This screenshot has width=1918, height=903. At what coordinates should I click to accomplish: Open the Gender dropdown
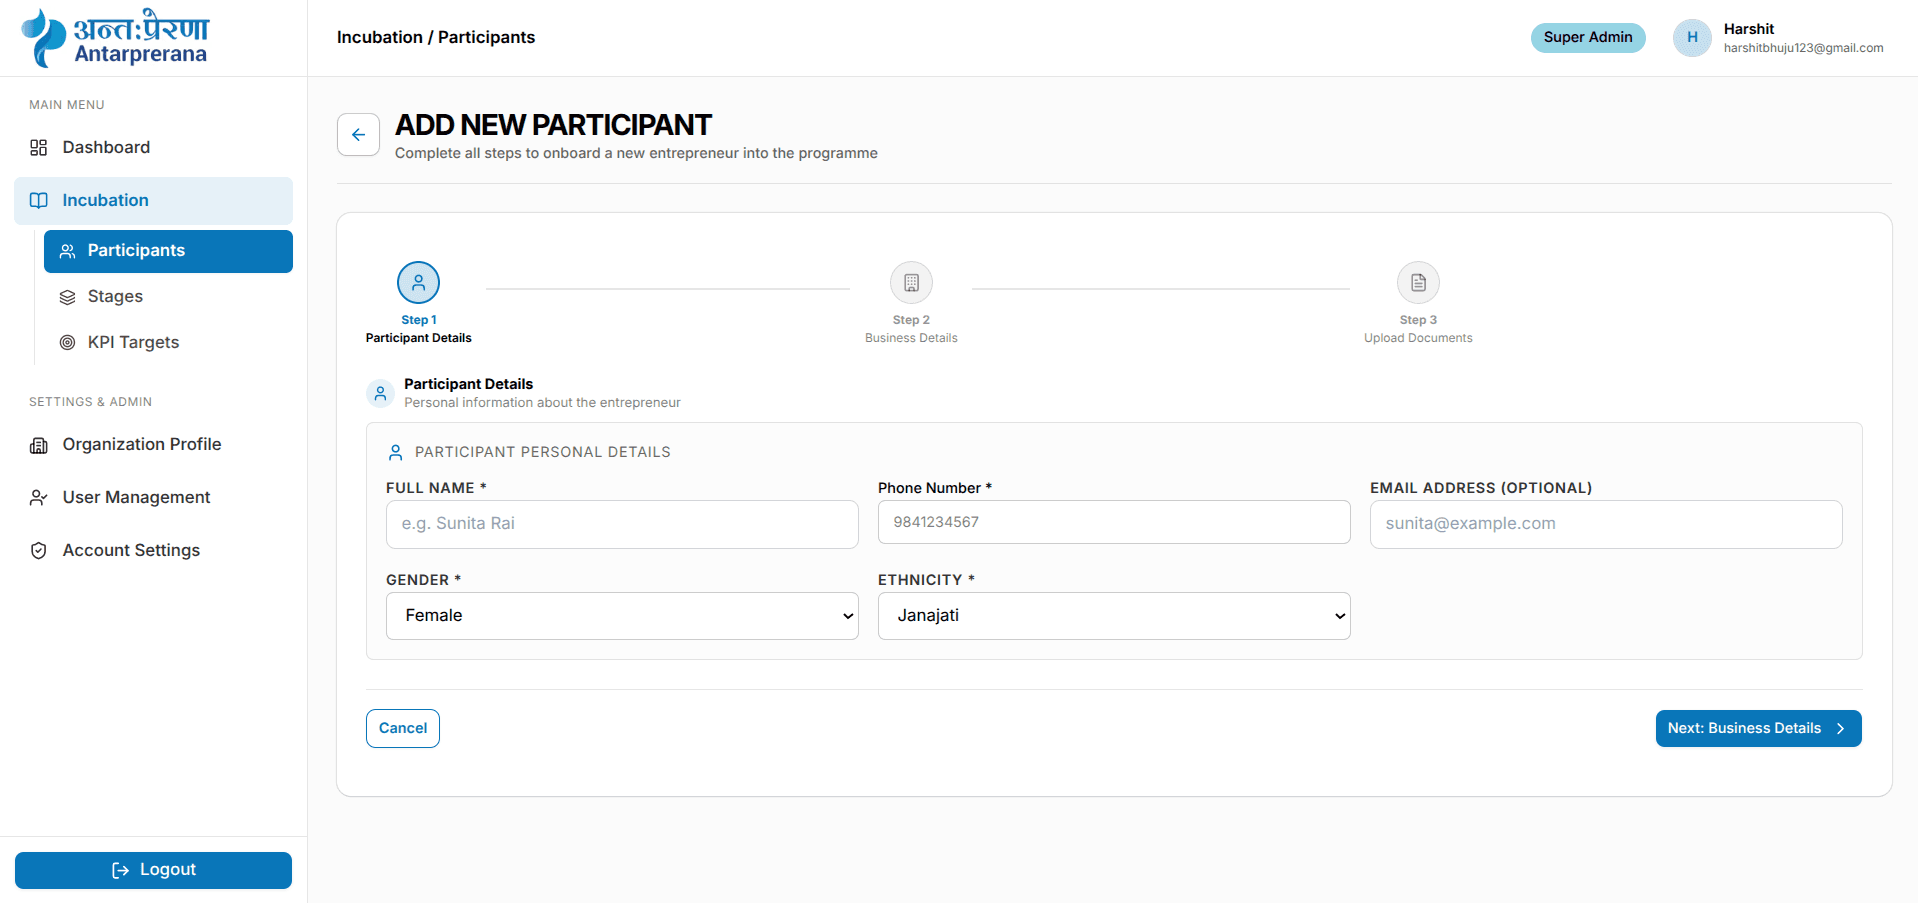click(622, 616)
